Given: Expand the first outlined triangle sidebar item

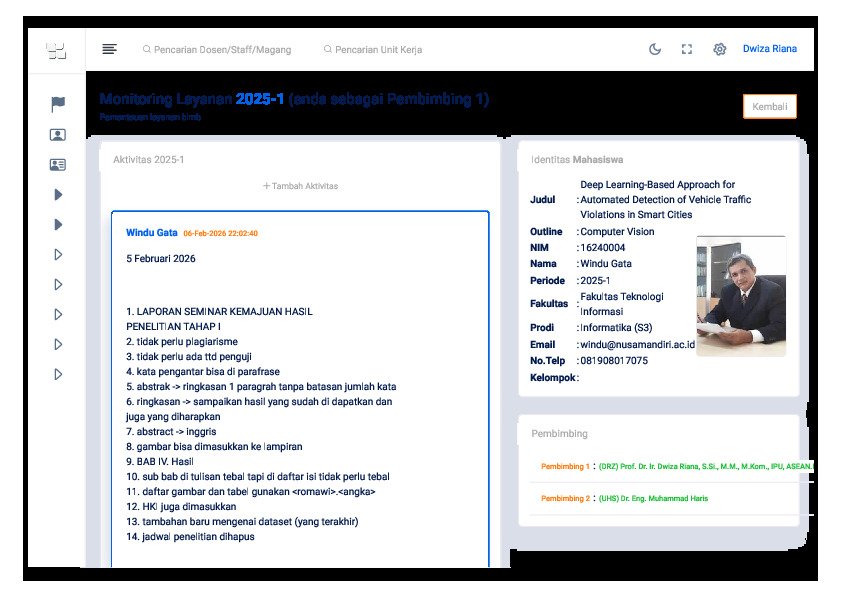Looking at the screenshot, I should (58, 255).
